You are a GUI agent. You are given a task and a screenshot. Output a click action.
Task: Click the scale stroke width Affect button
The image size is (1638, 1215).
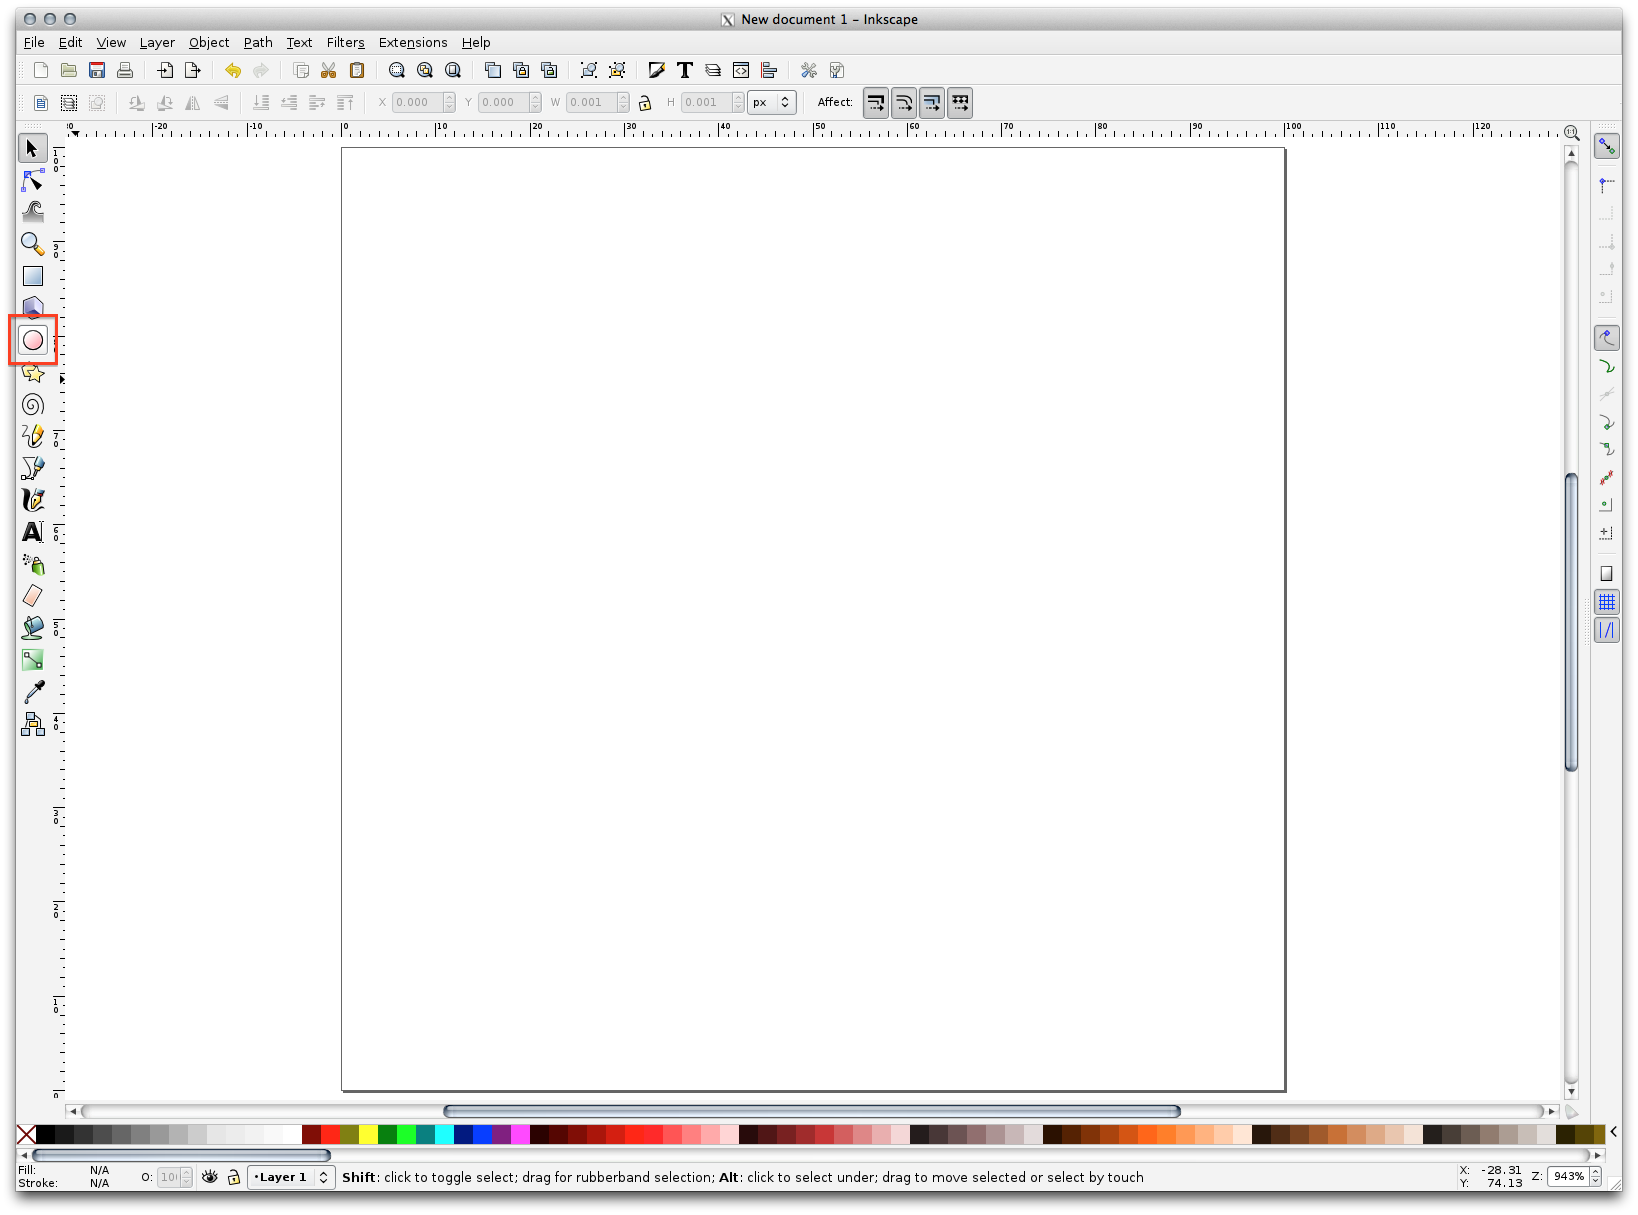pos(876,103)
